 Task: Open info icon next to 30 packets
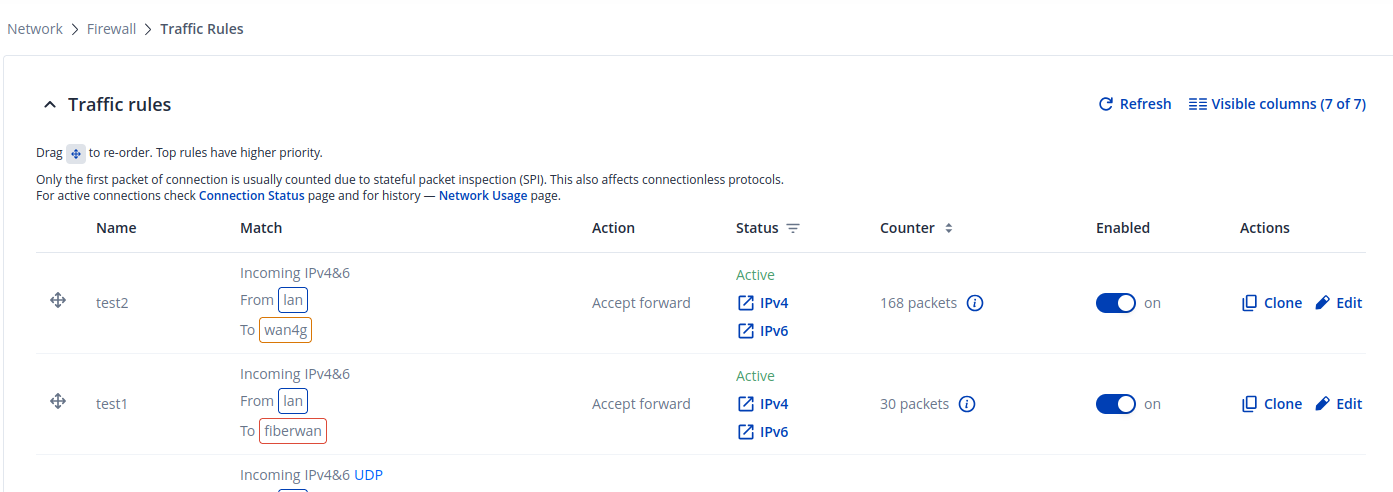click(967, 404)
